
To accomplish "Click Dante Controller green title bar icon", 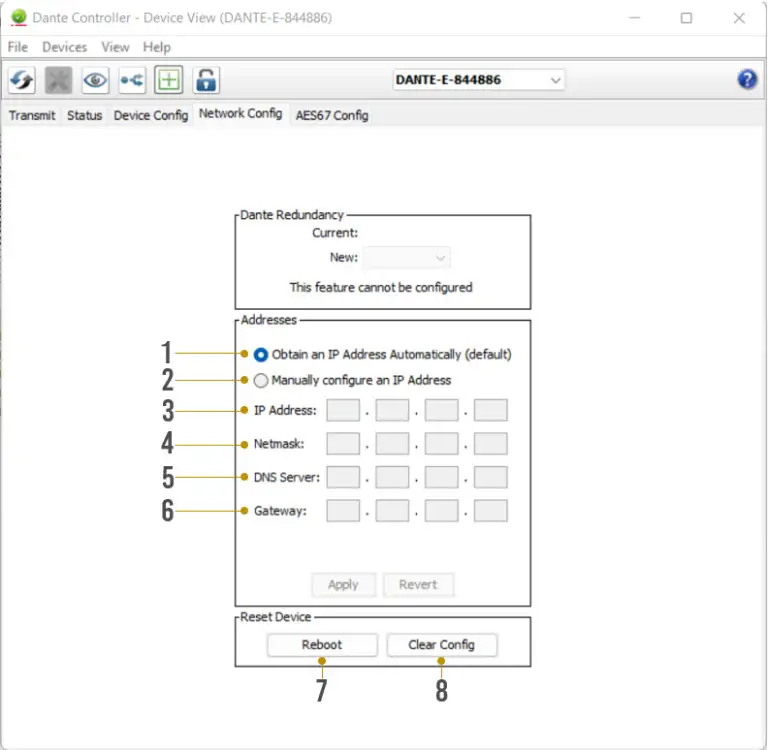I will [19, 17].
